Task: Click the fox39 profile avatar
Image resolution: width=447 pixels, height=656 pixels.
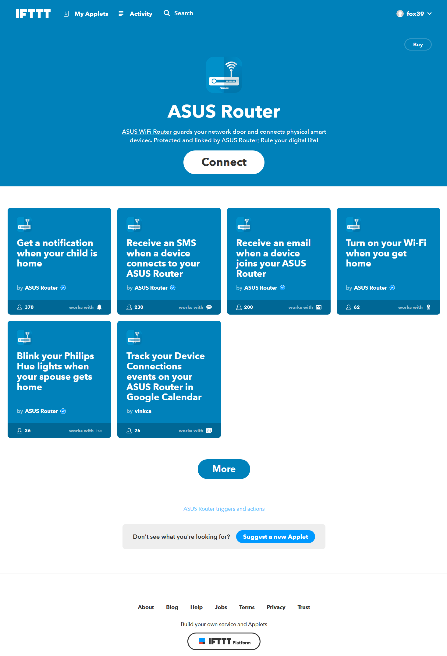Action: click(400, 14)
